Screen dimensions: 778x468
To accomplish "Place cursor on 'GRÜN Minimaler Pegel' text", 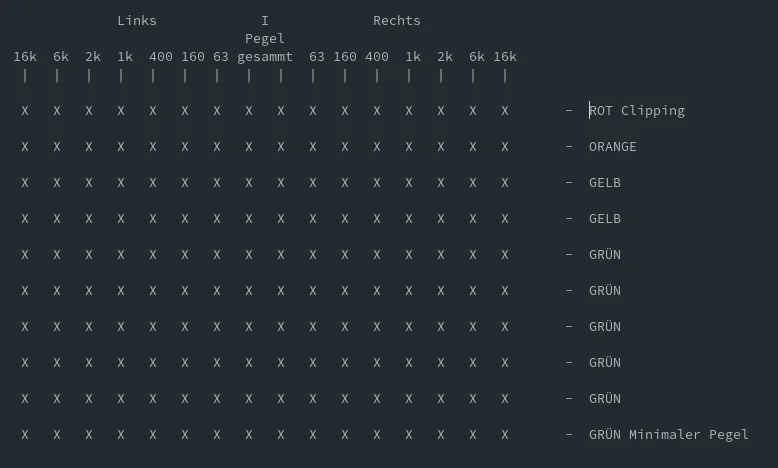I will click(669, 434).
